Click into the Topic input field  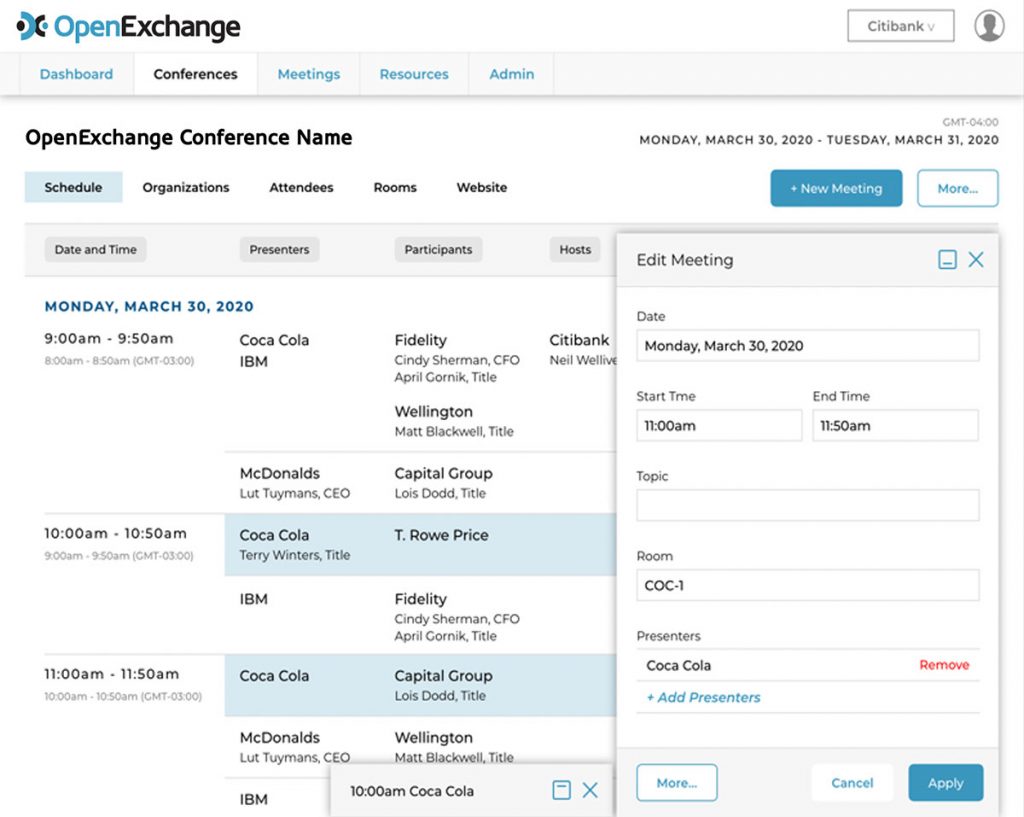click(x=807, y=505)
